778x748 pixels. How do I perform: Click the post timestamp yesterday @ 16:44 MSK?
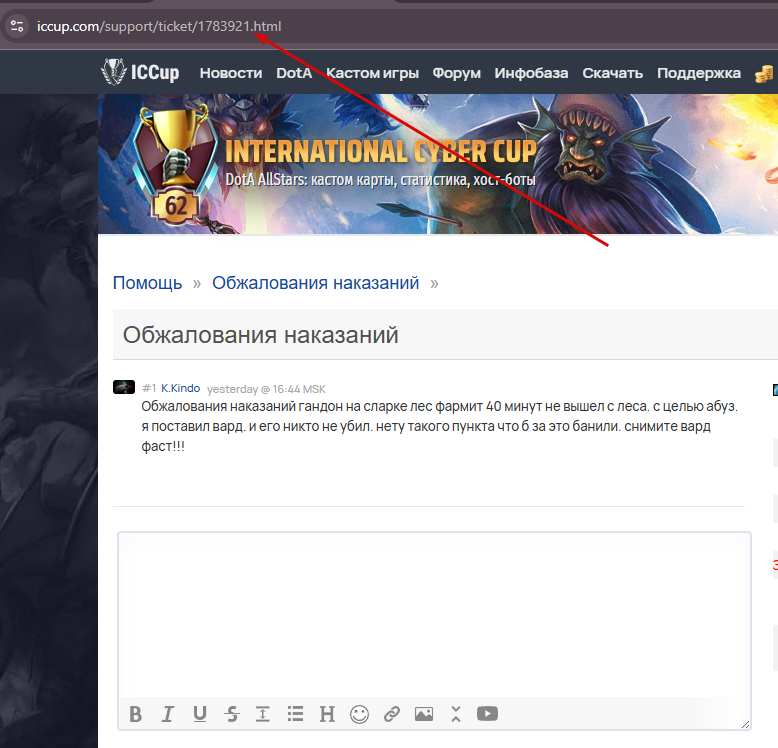[x=266, y=389]
